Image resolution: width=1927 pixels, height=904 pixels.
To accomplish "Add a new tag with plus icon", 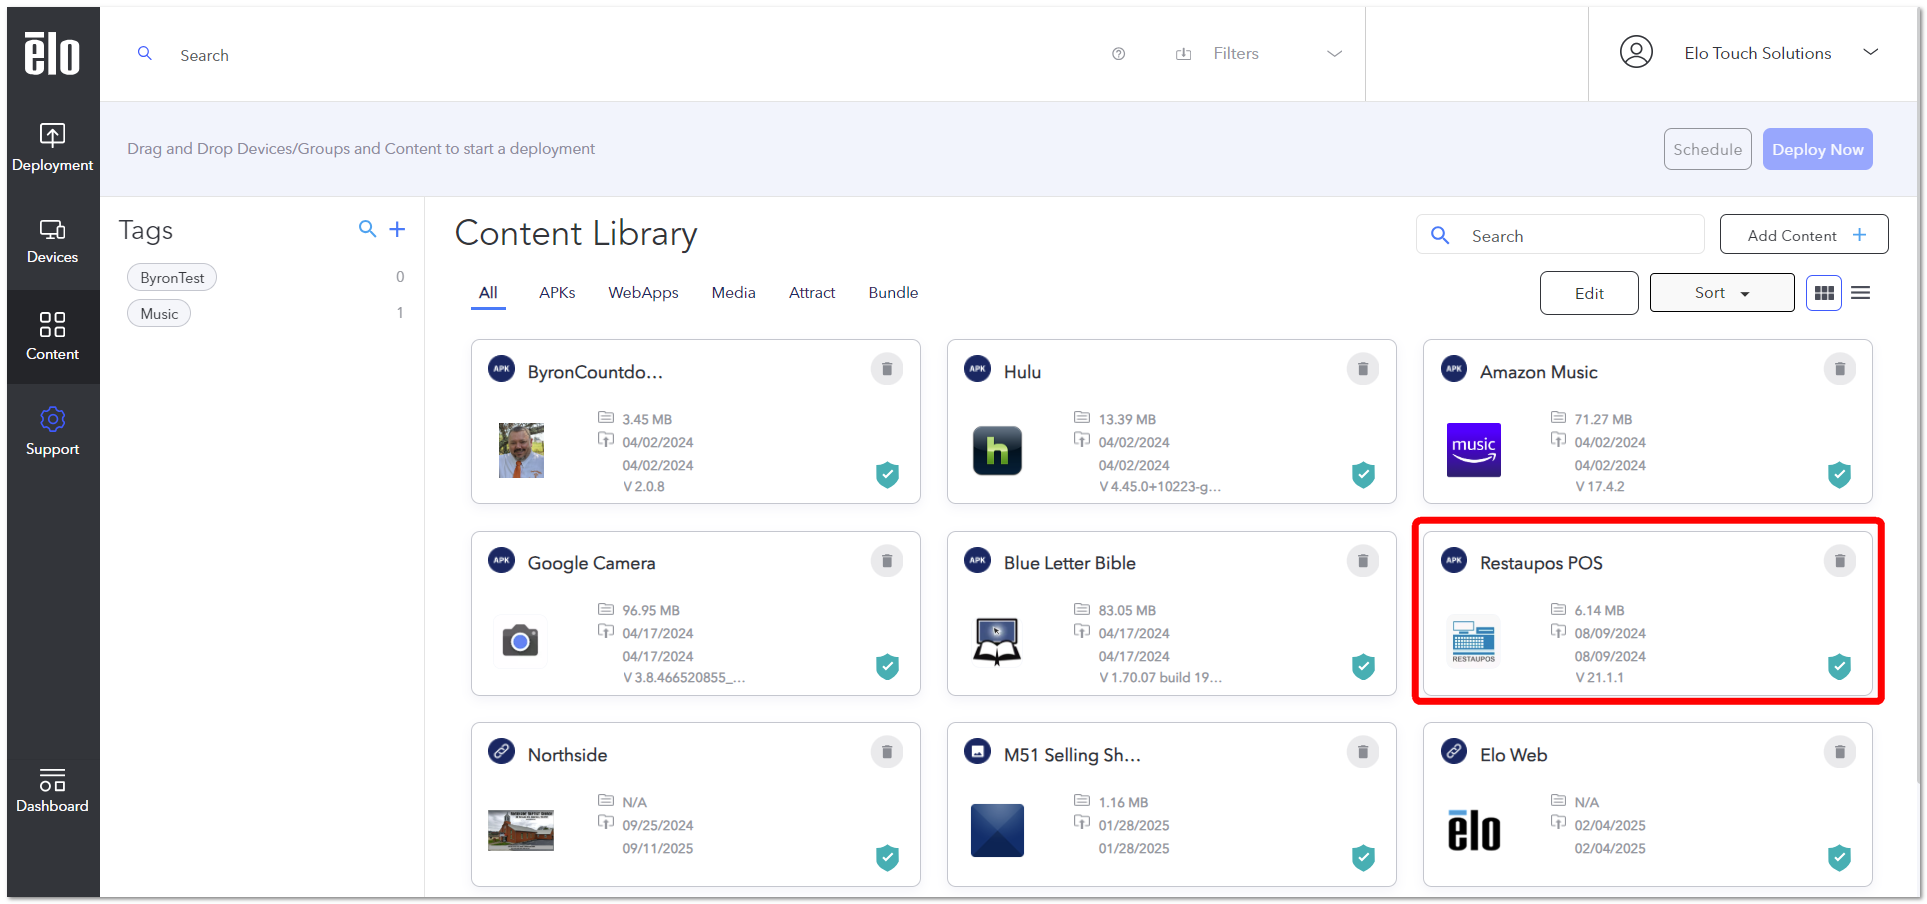I will [397, 229].
